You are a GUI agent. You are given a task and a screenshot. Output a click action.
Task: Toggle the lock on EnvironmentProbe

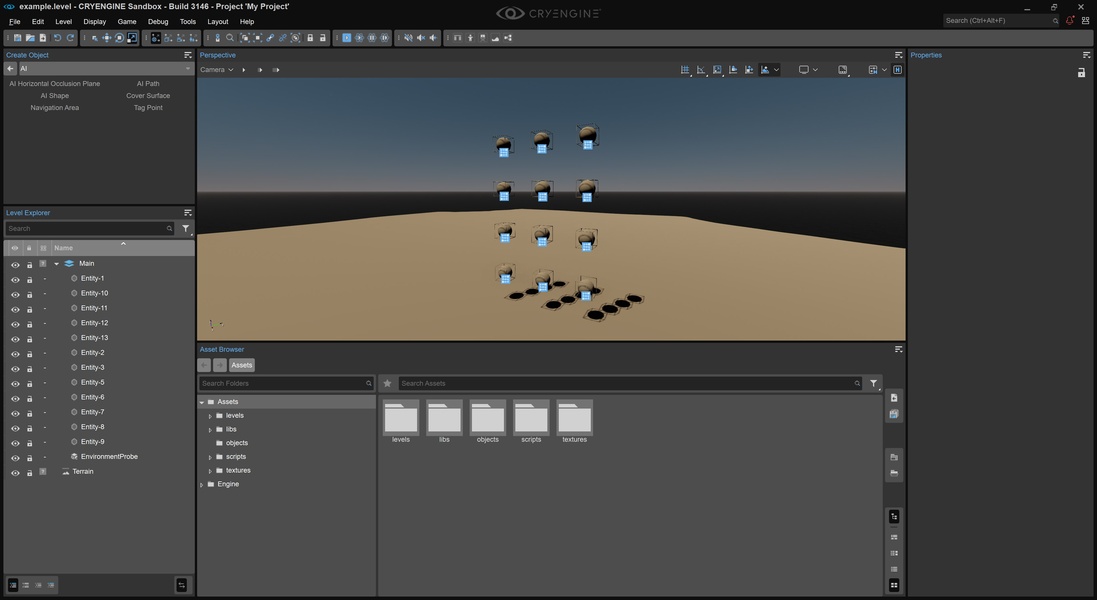coord(29,457)
